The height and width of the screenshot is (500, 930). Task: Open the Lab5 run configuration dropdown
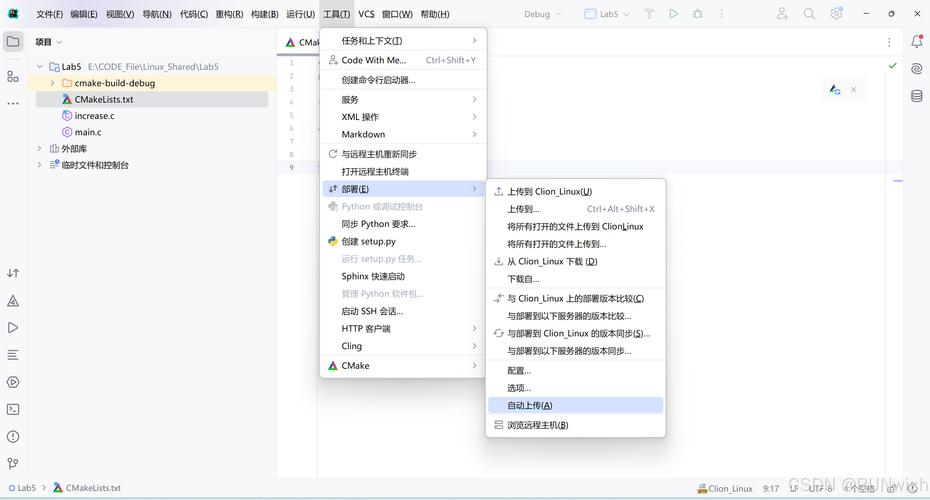[x=607, y=14]
